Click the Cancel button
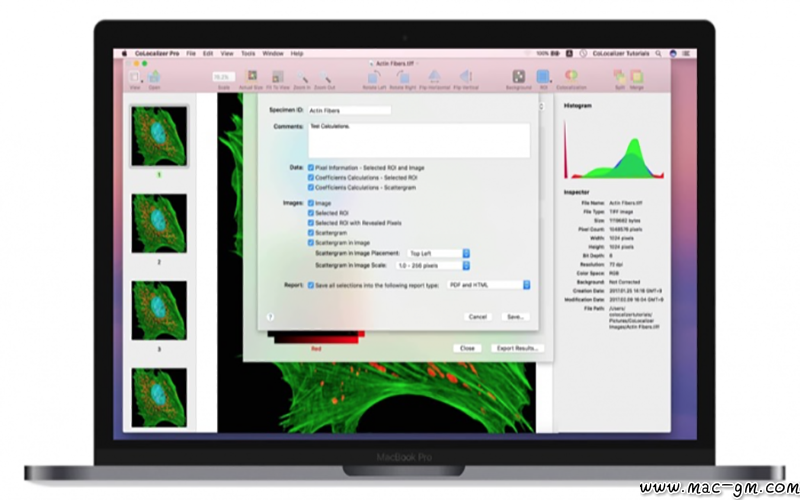800x500 pixels. click(478, 317)
